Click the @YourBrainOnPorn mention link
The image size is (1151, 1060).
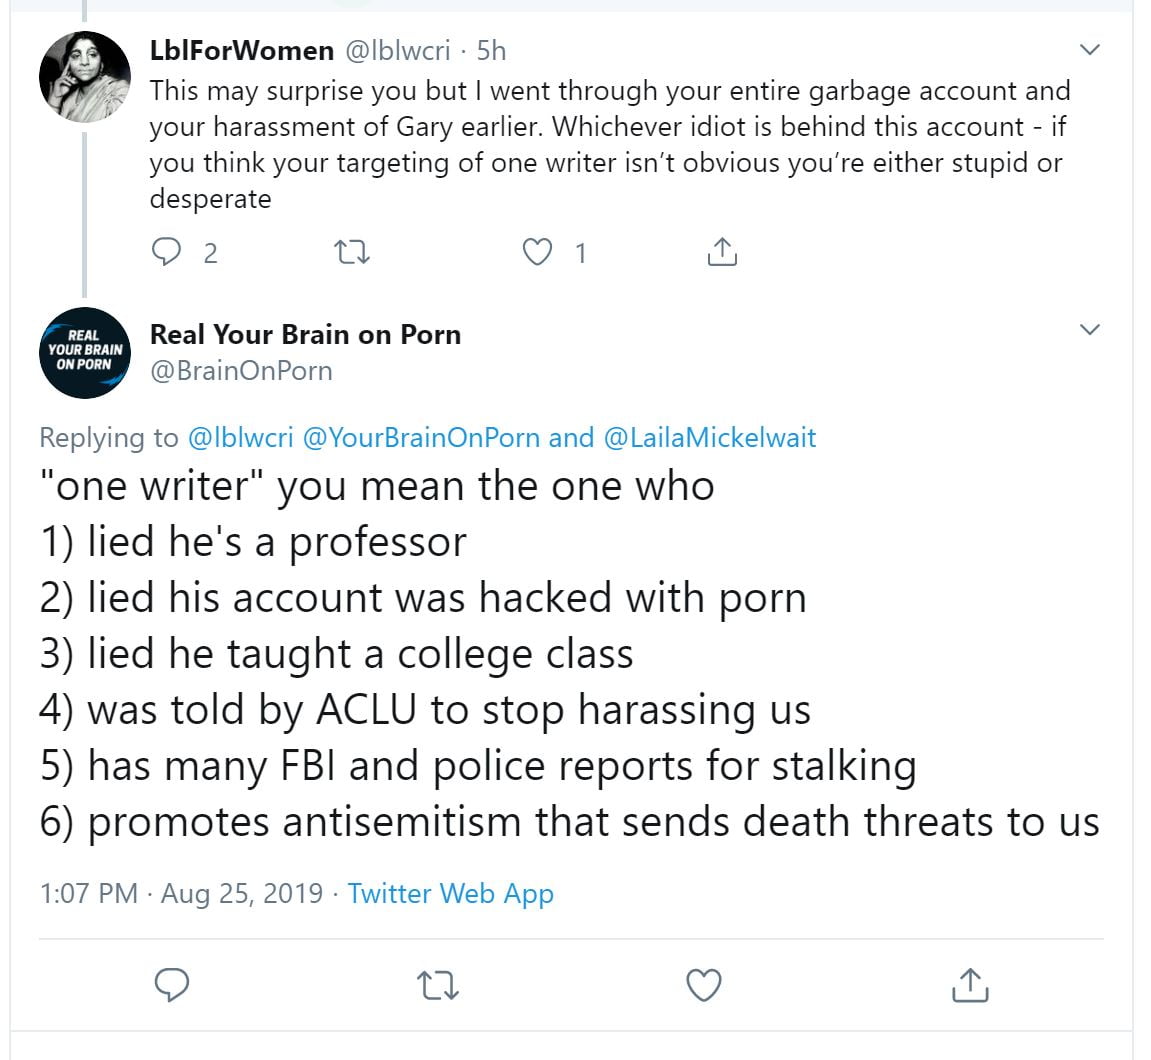(x=422, y=438)
